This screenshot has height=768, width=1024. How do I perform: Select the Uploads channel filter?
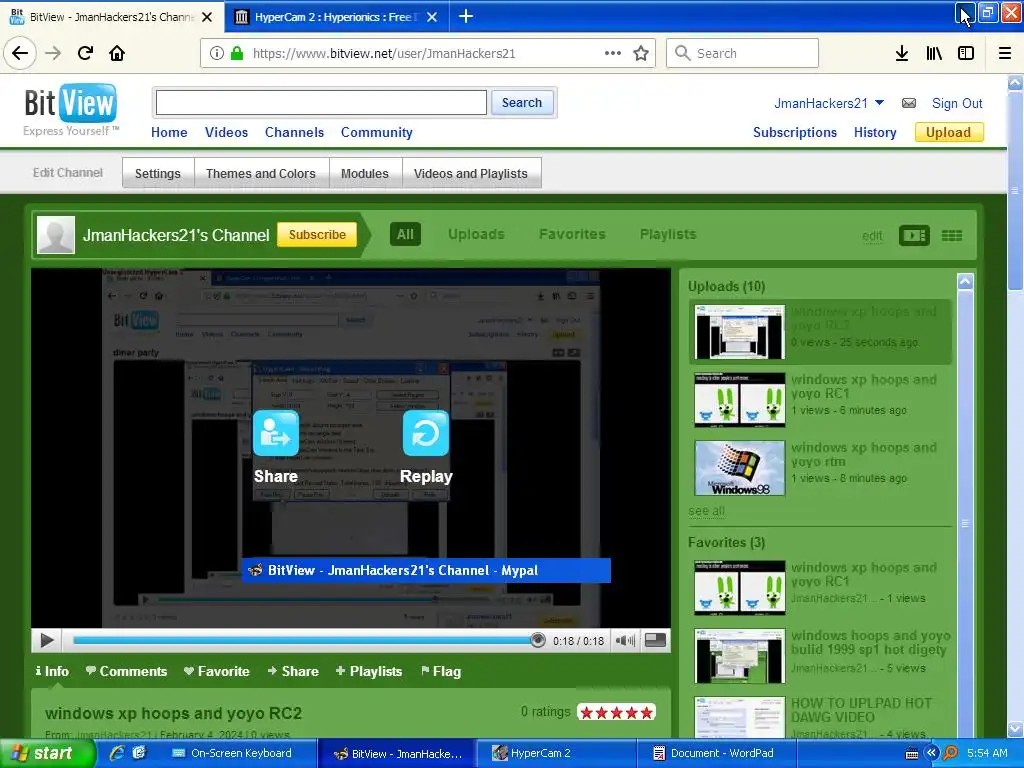(476, 234)
